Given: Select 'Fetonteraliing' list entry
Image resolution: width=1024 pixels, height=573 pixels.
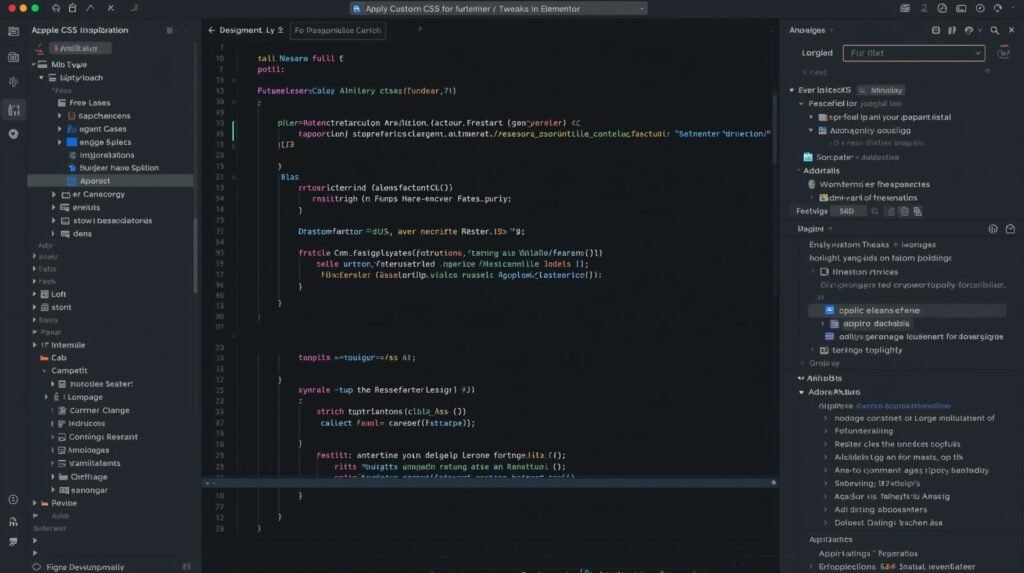Looking at the screenshot, I should [863, 431].
